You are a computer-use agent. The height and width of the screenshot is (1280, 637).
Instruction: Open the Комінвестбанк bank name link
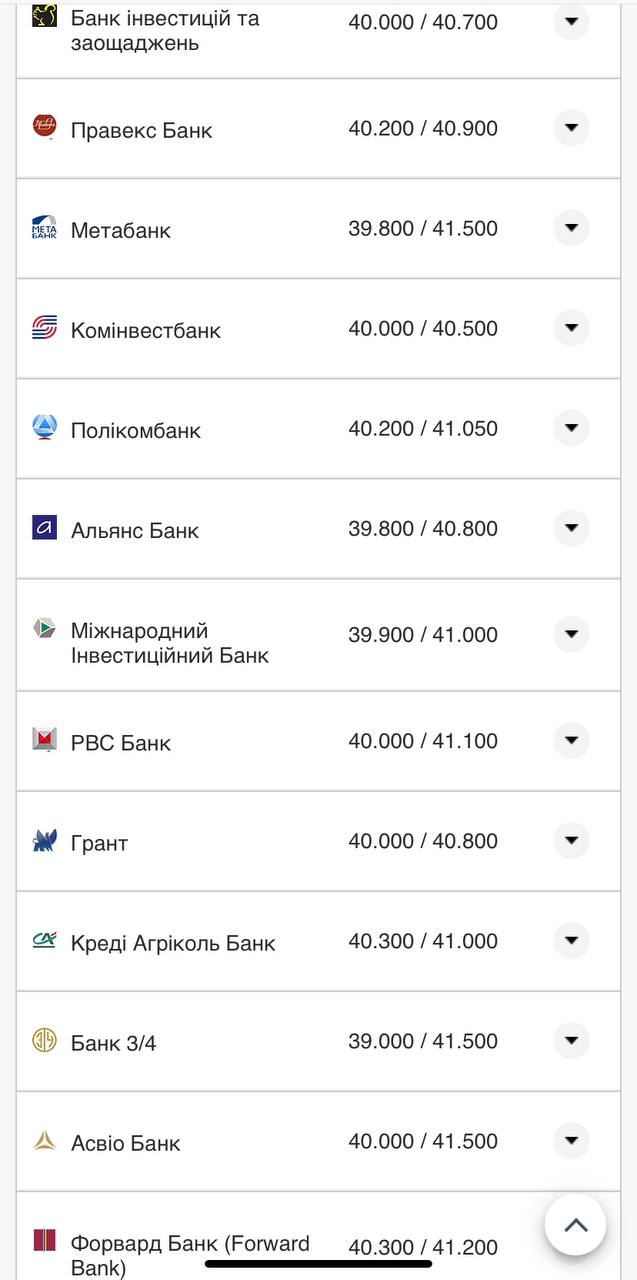(146, 331)
